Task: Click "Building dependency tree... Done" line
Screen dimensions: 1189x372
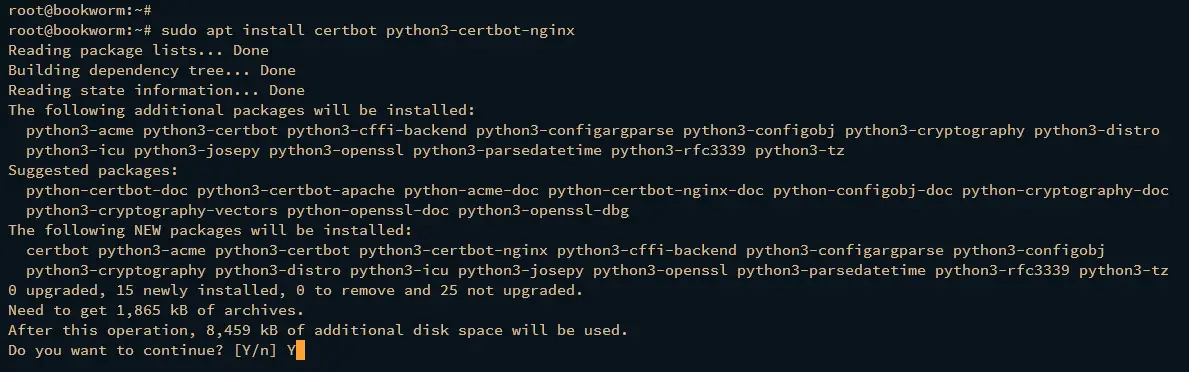Action: 152,70
